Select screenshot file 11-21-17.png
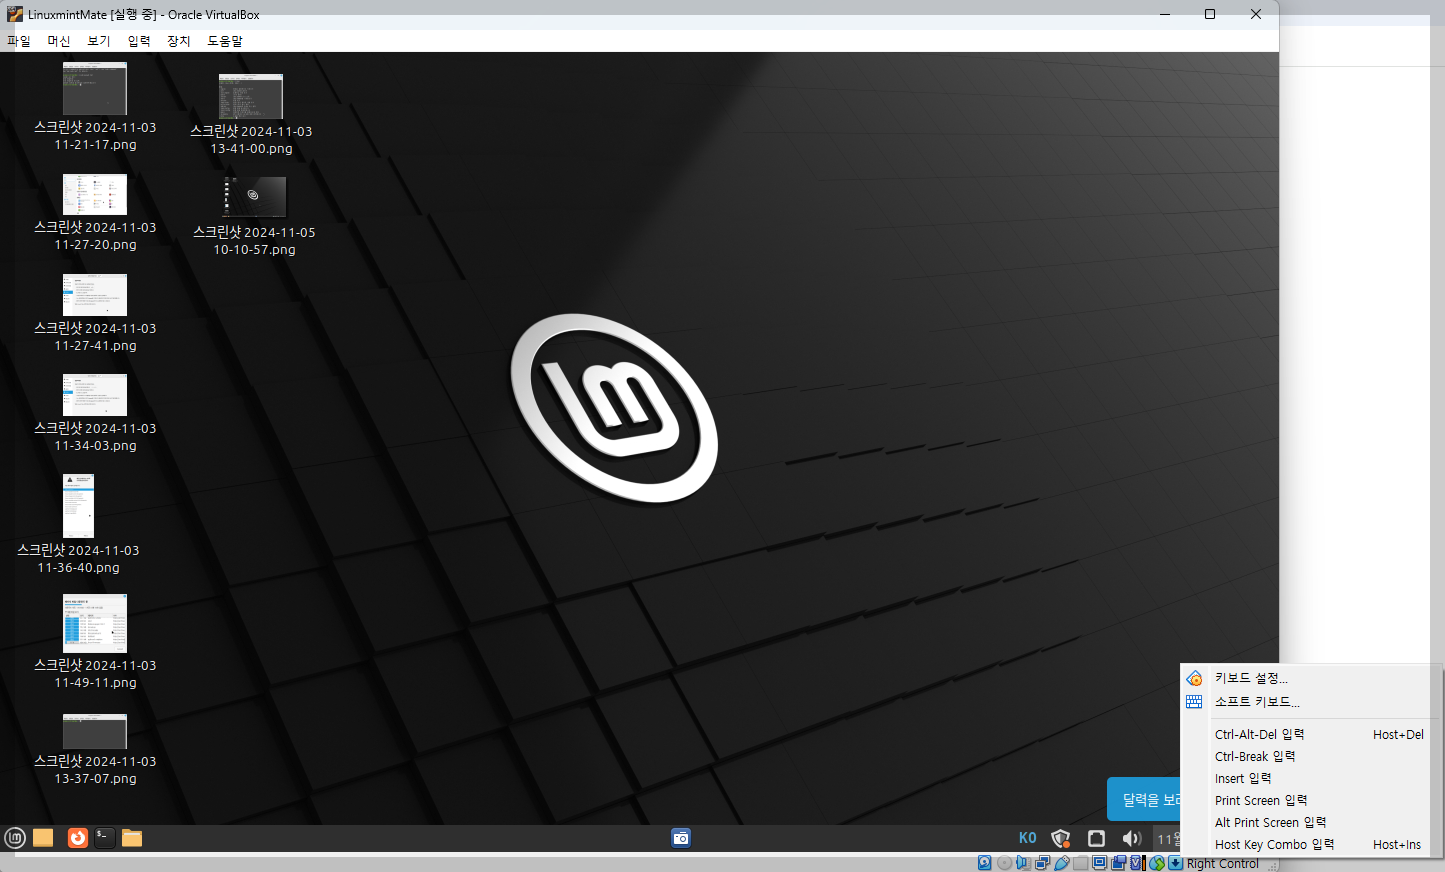 click(x=95, y=107)
